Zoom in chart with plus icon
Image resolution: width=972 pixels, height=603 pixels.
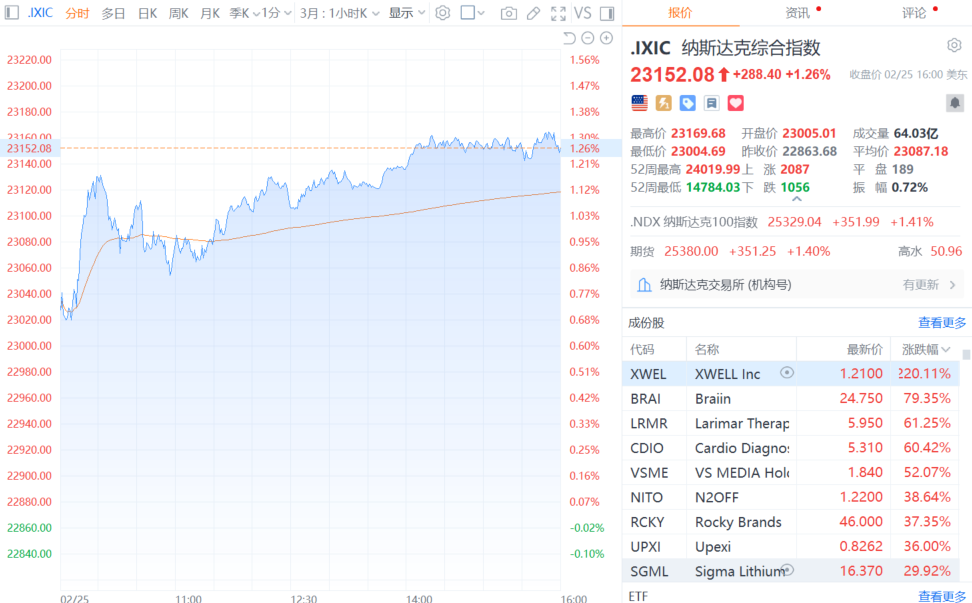pos(606,38)
